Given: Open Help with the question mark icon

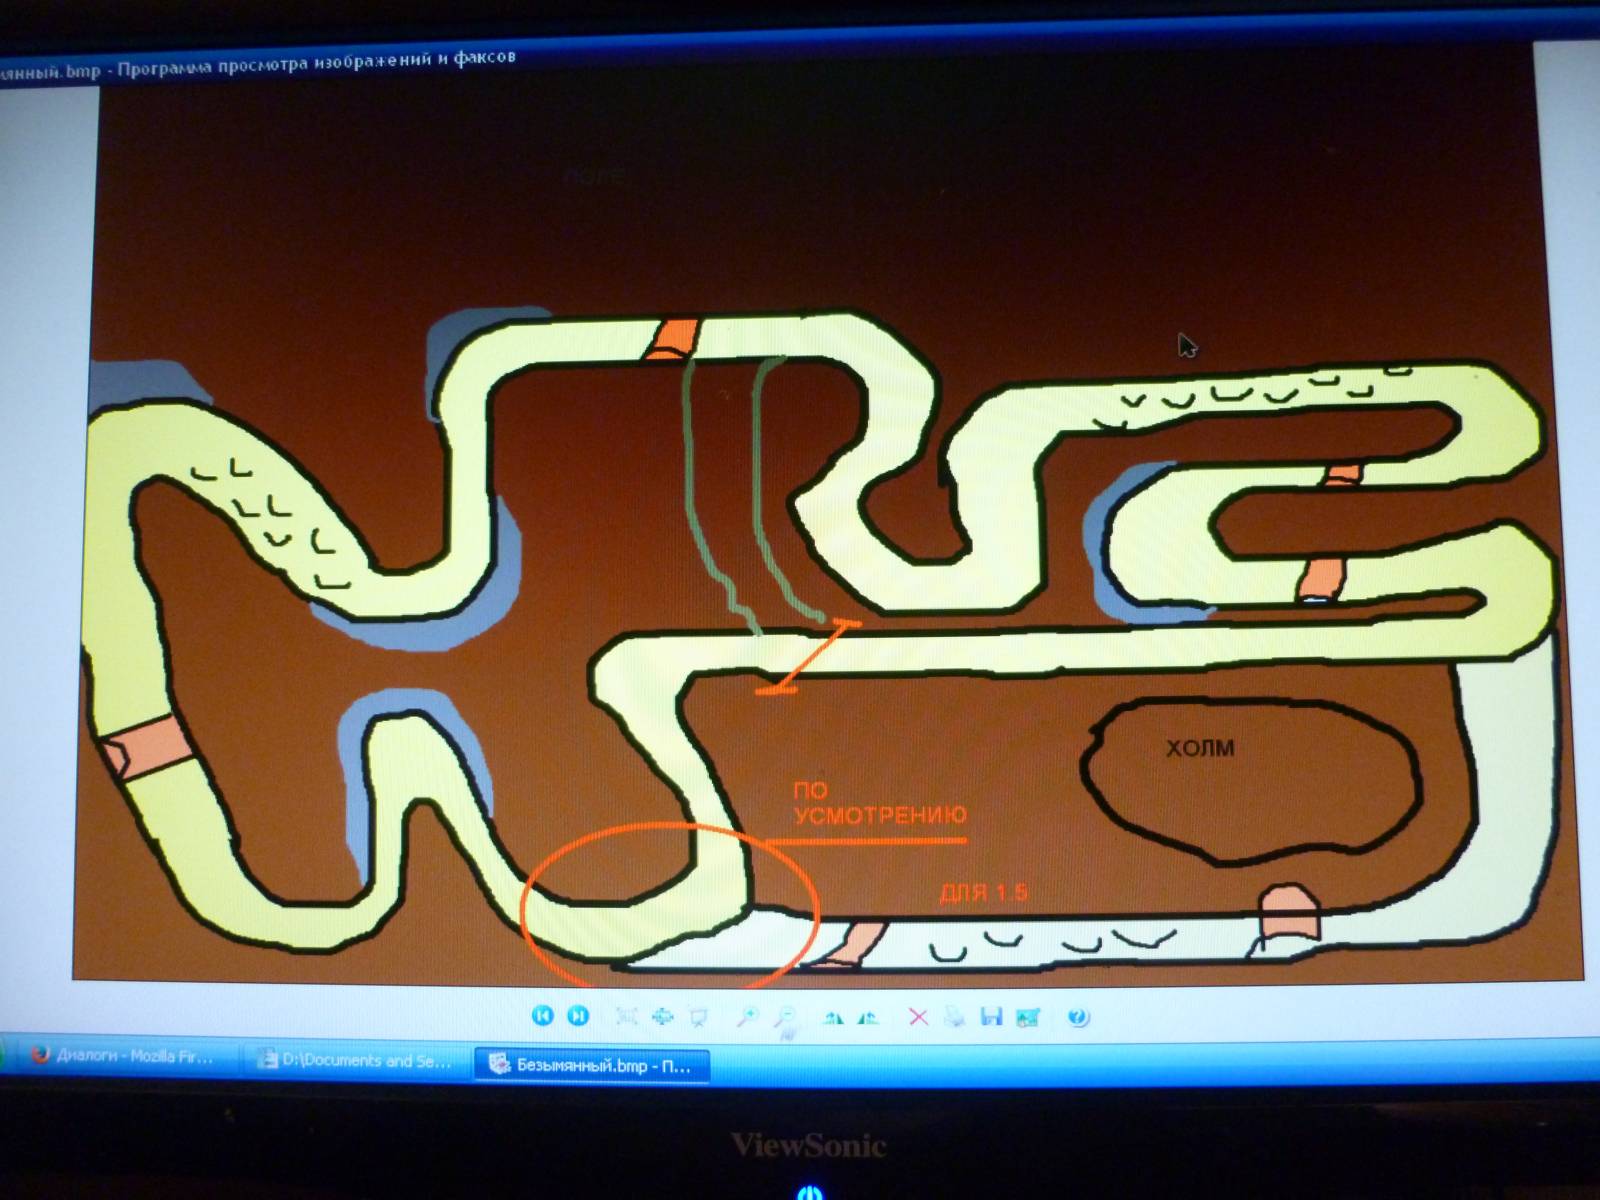Looking at the screenshot, I should [1077, 1017].
